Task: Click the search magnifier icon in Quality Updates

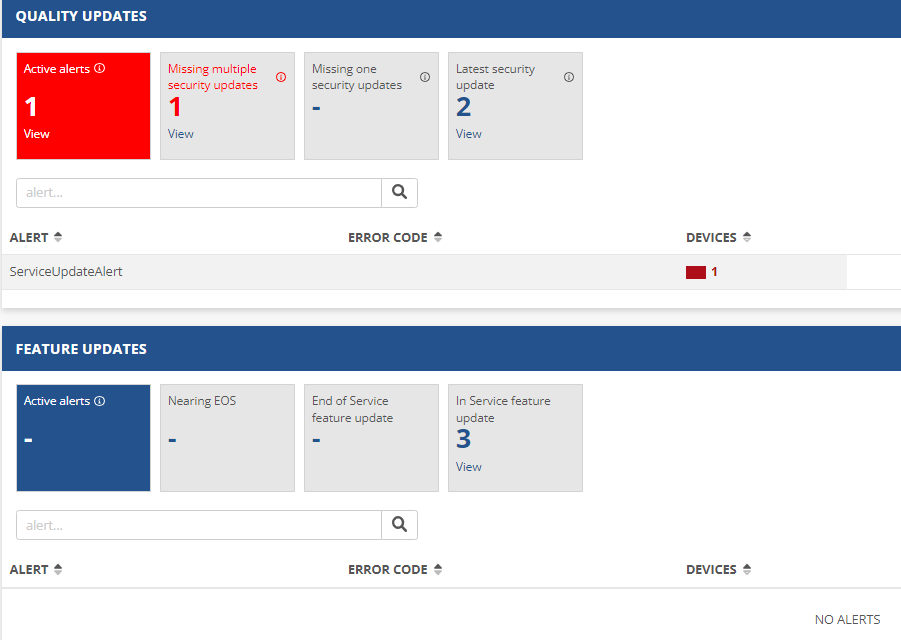Action: pos(399,192)
